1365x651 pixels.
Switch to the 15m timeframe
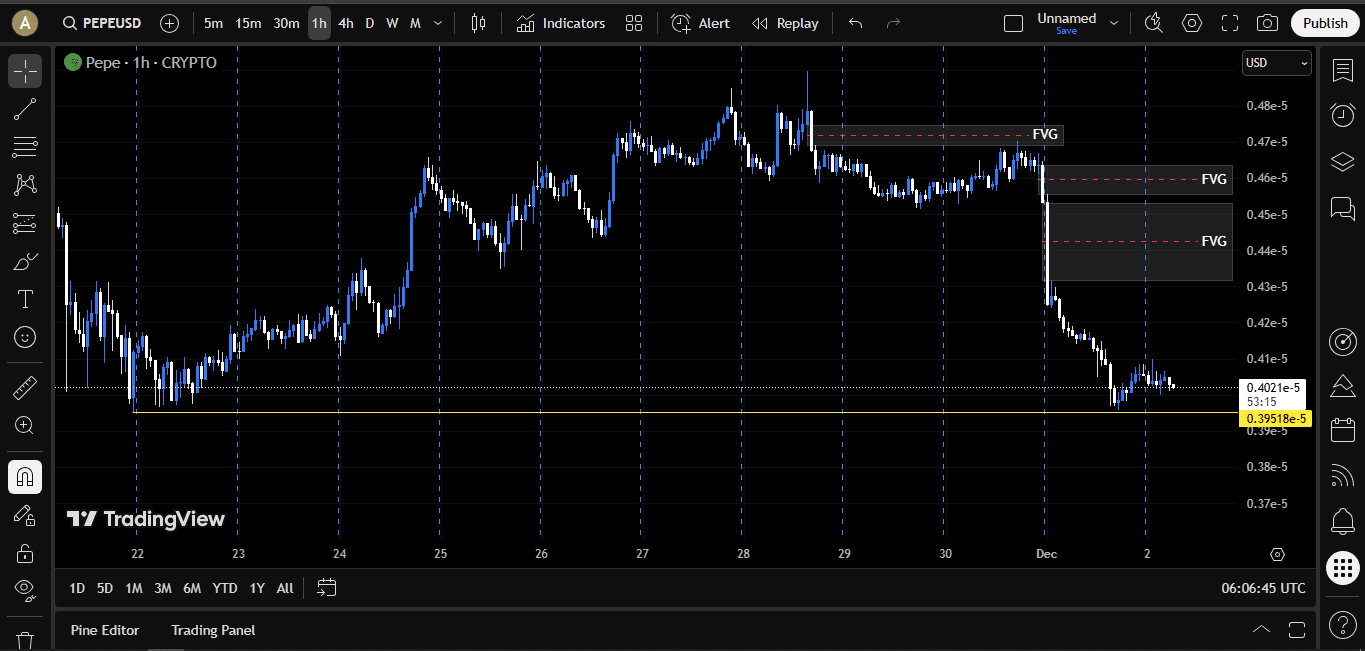click(x=248, y=23)
